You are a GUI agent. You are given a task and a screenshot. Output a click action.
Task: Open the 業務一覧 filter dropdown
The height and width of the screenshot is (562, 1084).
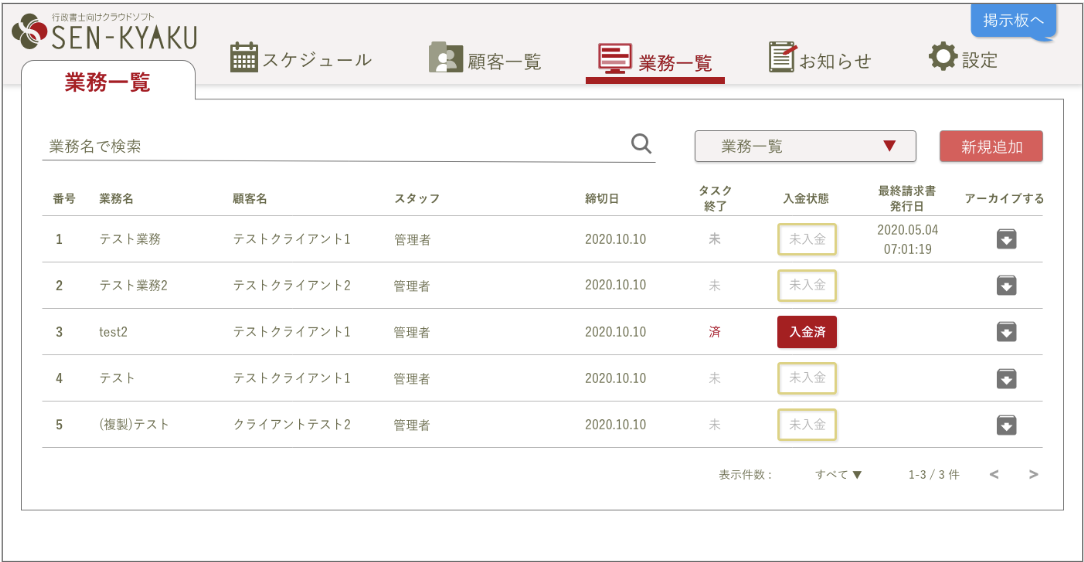tap(805, 146)
